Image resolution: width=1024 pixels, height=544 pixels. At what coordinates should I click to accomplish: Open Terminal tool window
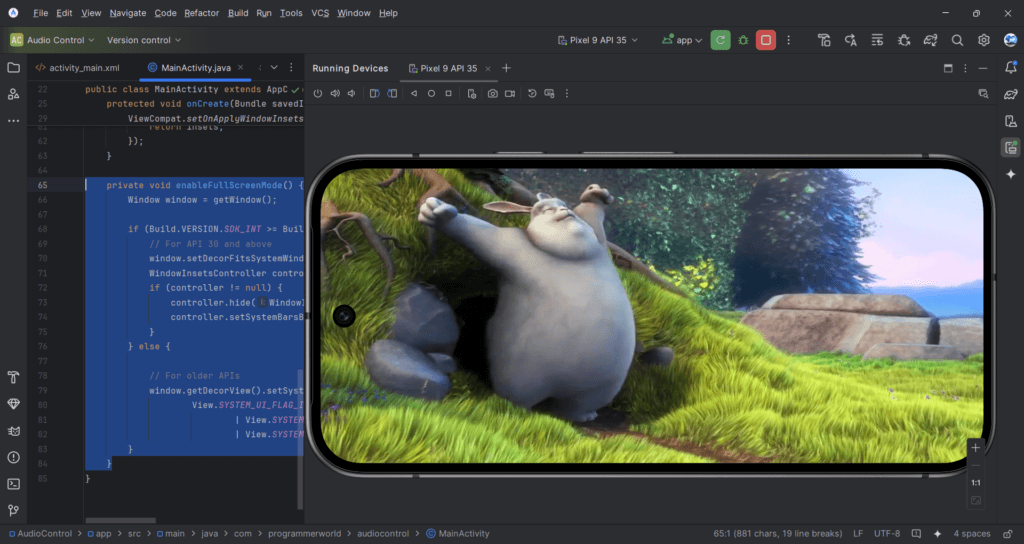coord(13,484)
